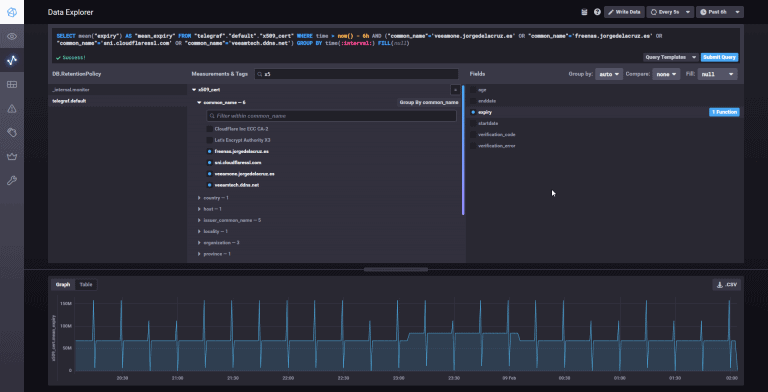Open Compare none dropdown

point(666,74)
